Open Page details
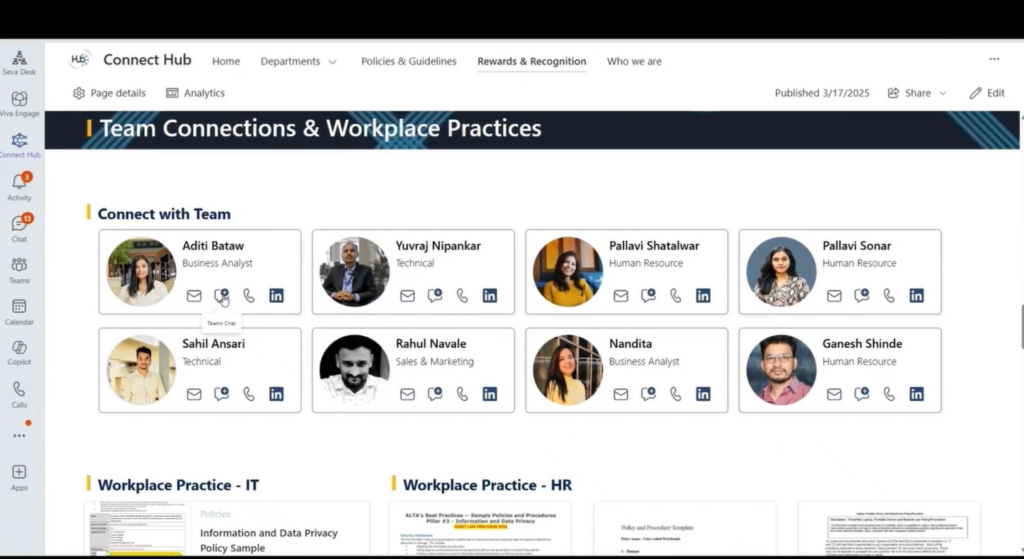 tap(109, 93)
